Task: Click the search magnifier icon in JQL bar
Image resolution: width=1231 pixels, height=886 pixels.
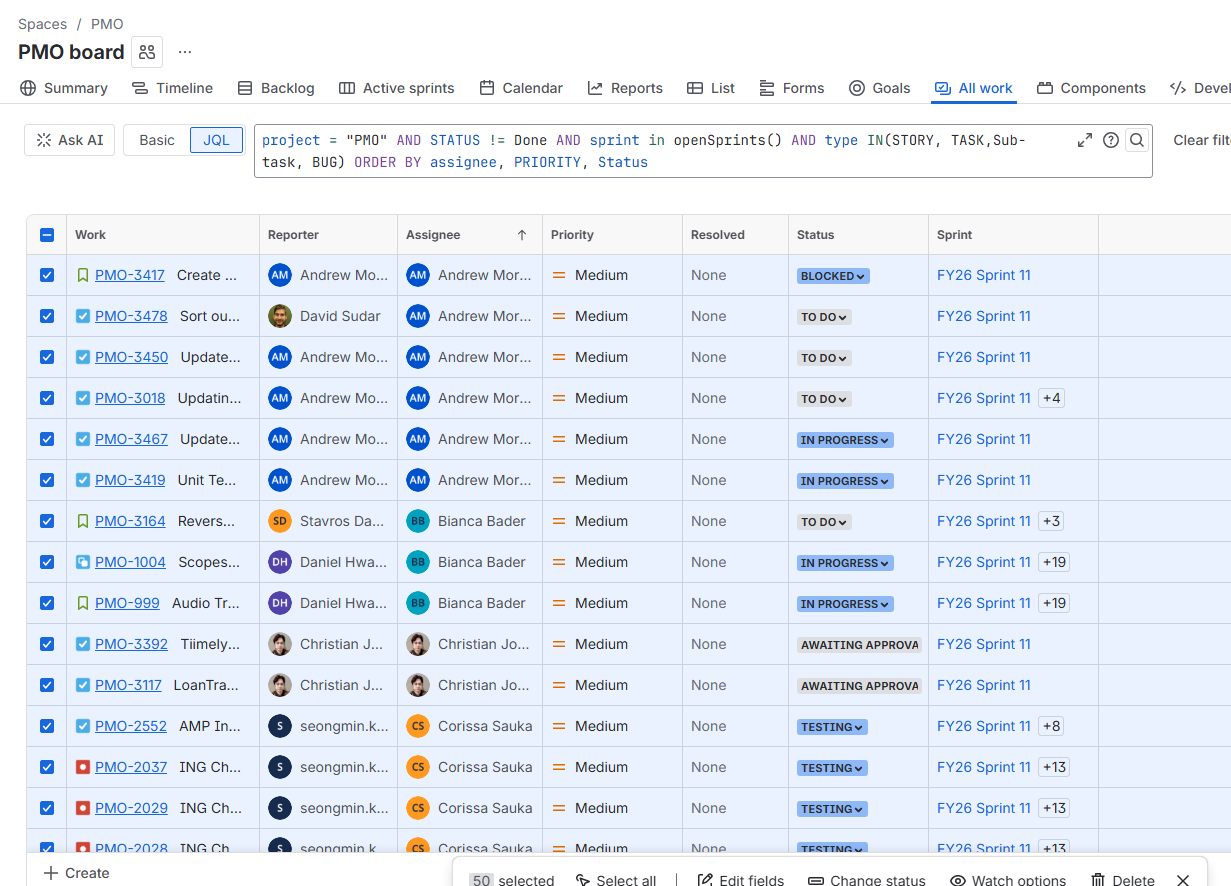Action: 1137,140
